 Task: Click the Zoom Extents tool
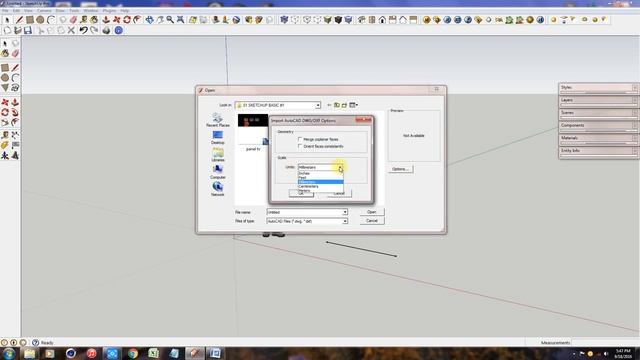[180, 20]
